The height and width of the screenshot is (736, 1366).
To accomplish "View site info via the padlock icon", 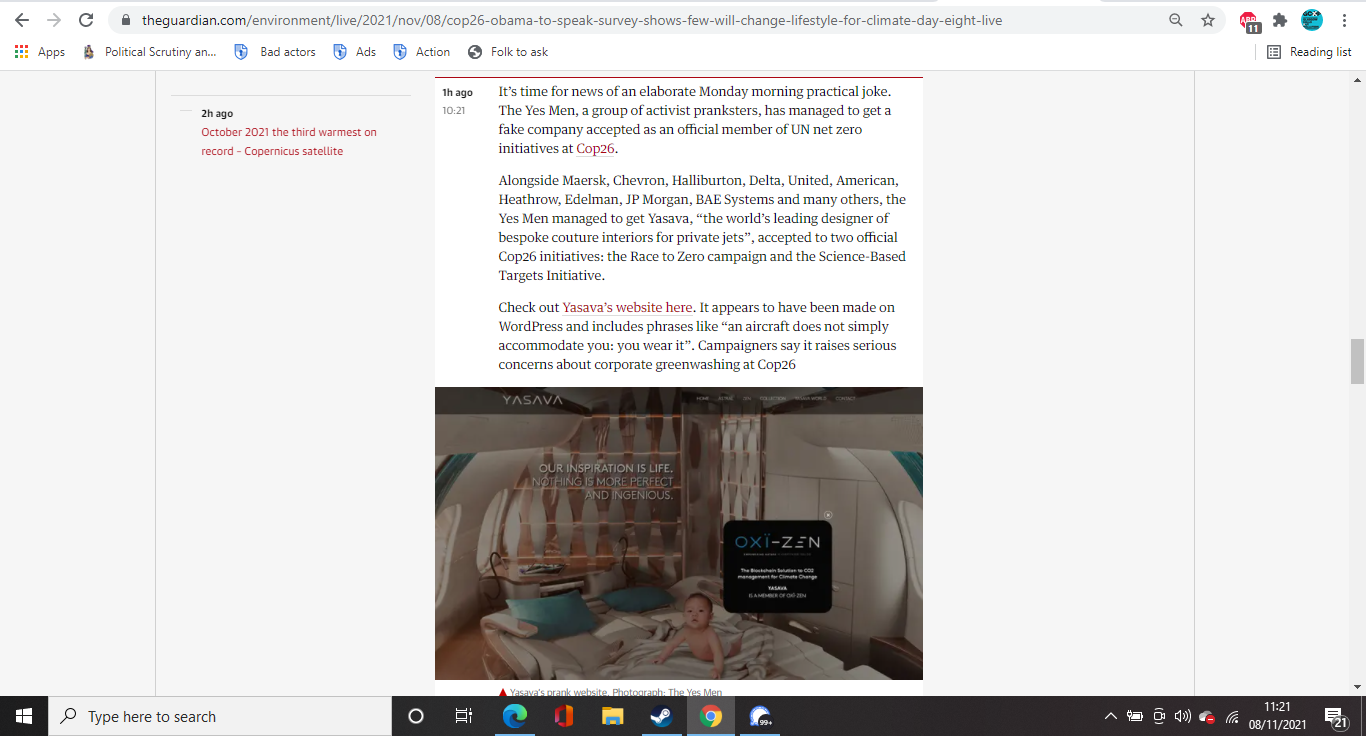I will tap(125, 20).
